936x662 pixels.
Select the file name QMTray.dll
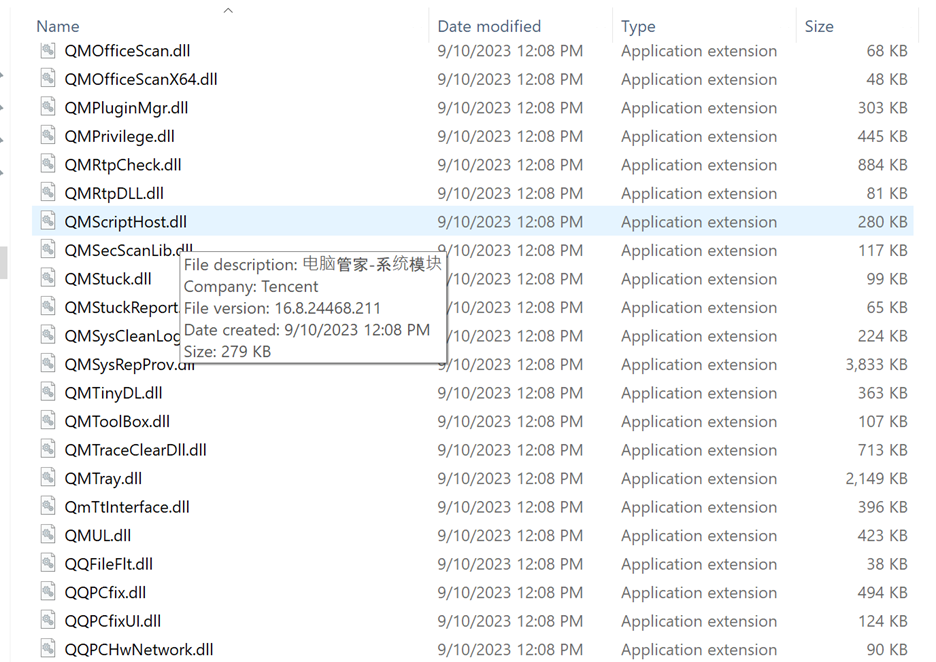(103, 479)
